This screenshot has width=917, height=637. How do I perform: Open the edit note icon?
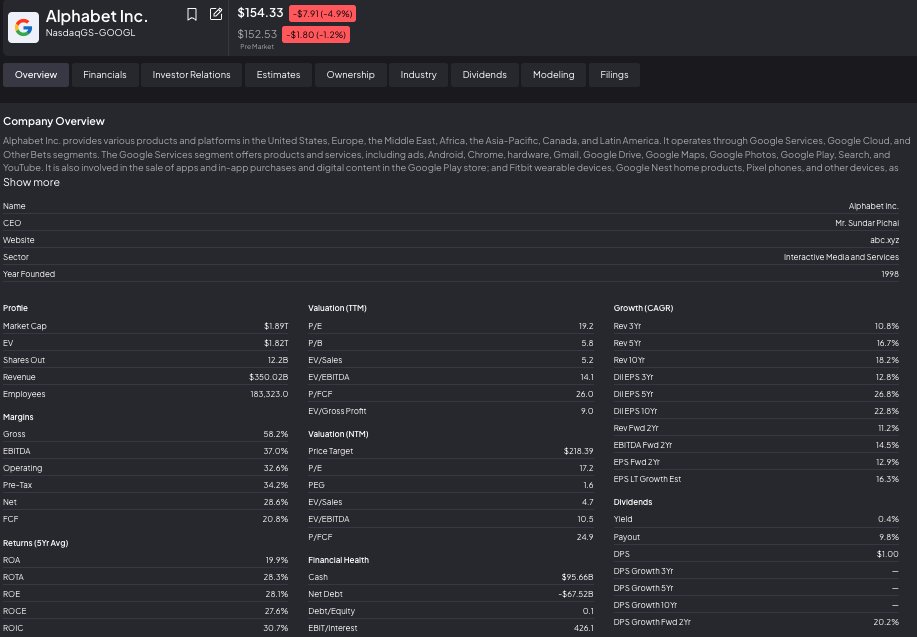(x=216, y=14)
